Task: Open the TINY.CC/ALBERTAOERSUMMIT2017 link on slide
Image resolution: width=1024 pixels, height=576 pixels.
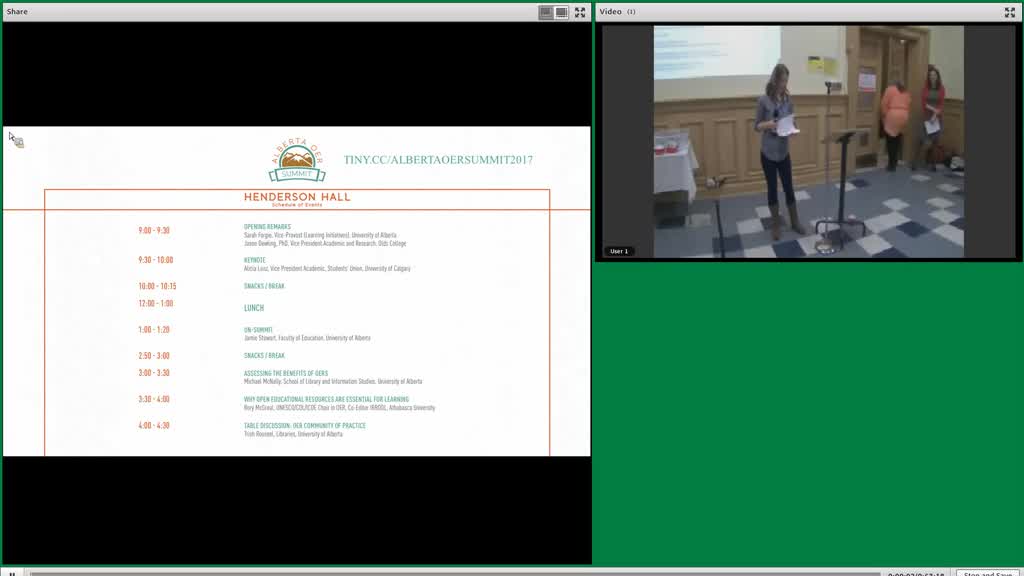Action: (x=438, y=160)
